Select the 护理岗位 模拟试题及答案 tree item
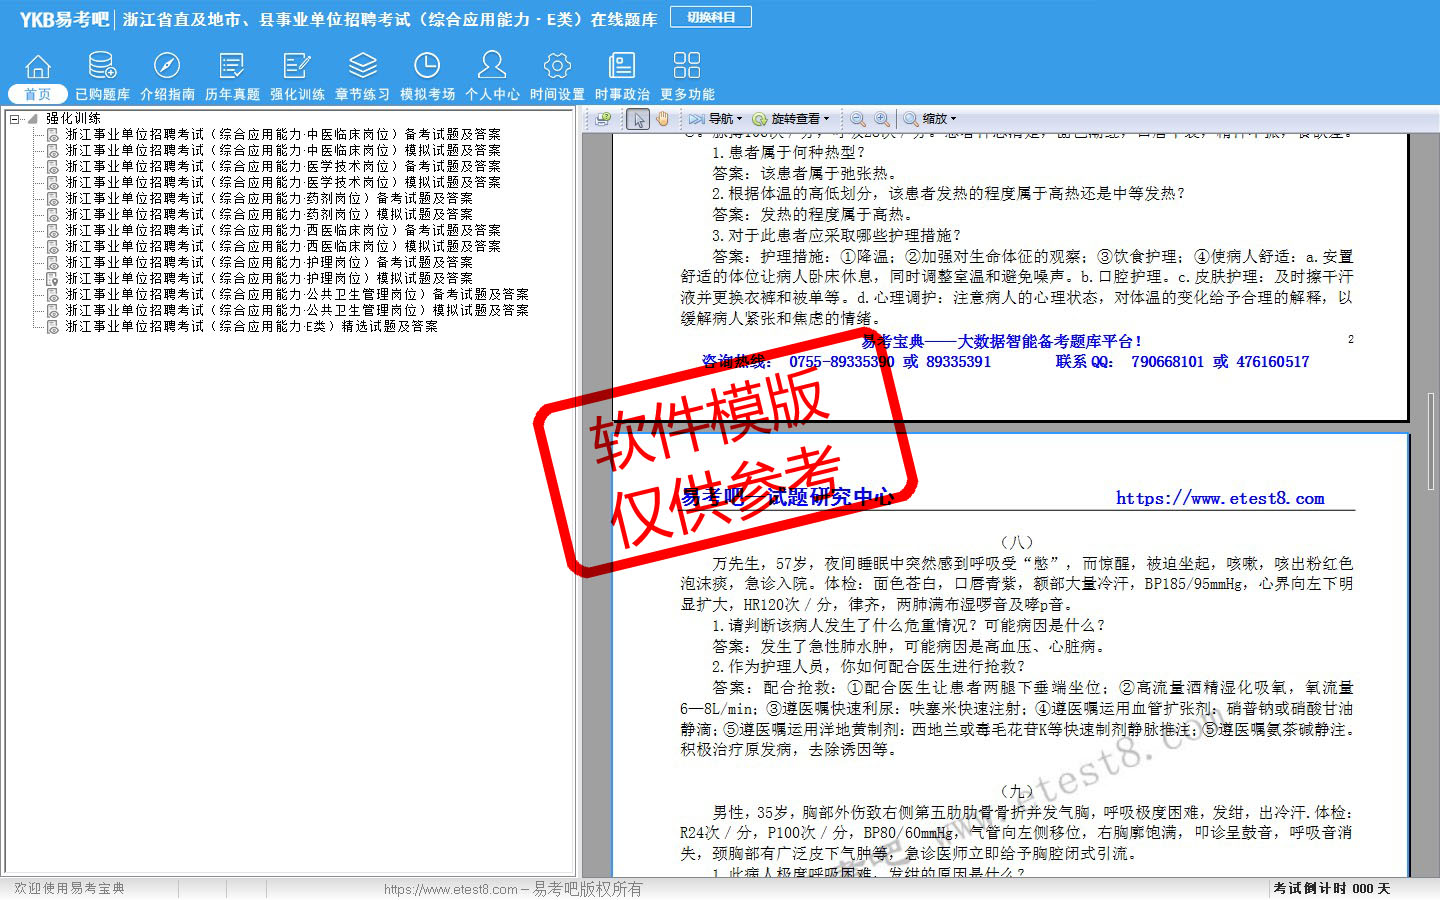This screenshot has height=900, width=1440. (x=269, y=279)
